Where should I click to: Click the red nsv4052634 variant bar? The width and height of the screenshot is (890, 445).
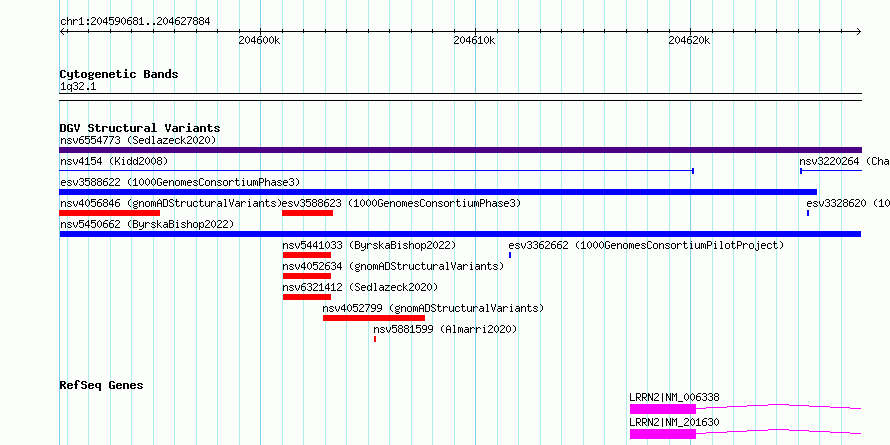[x=307, y=276]
